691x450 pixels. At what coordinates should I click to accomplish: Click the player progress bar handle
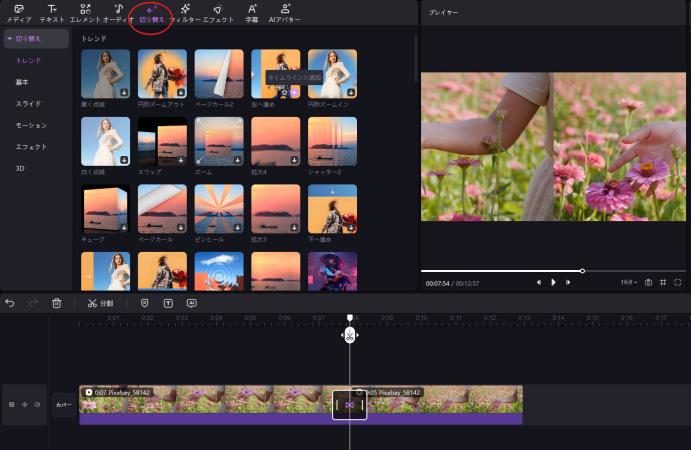583,270
